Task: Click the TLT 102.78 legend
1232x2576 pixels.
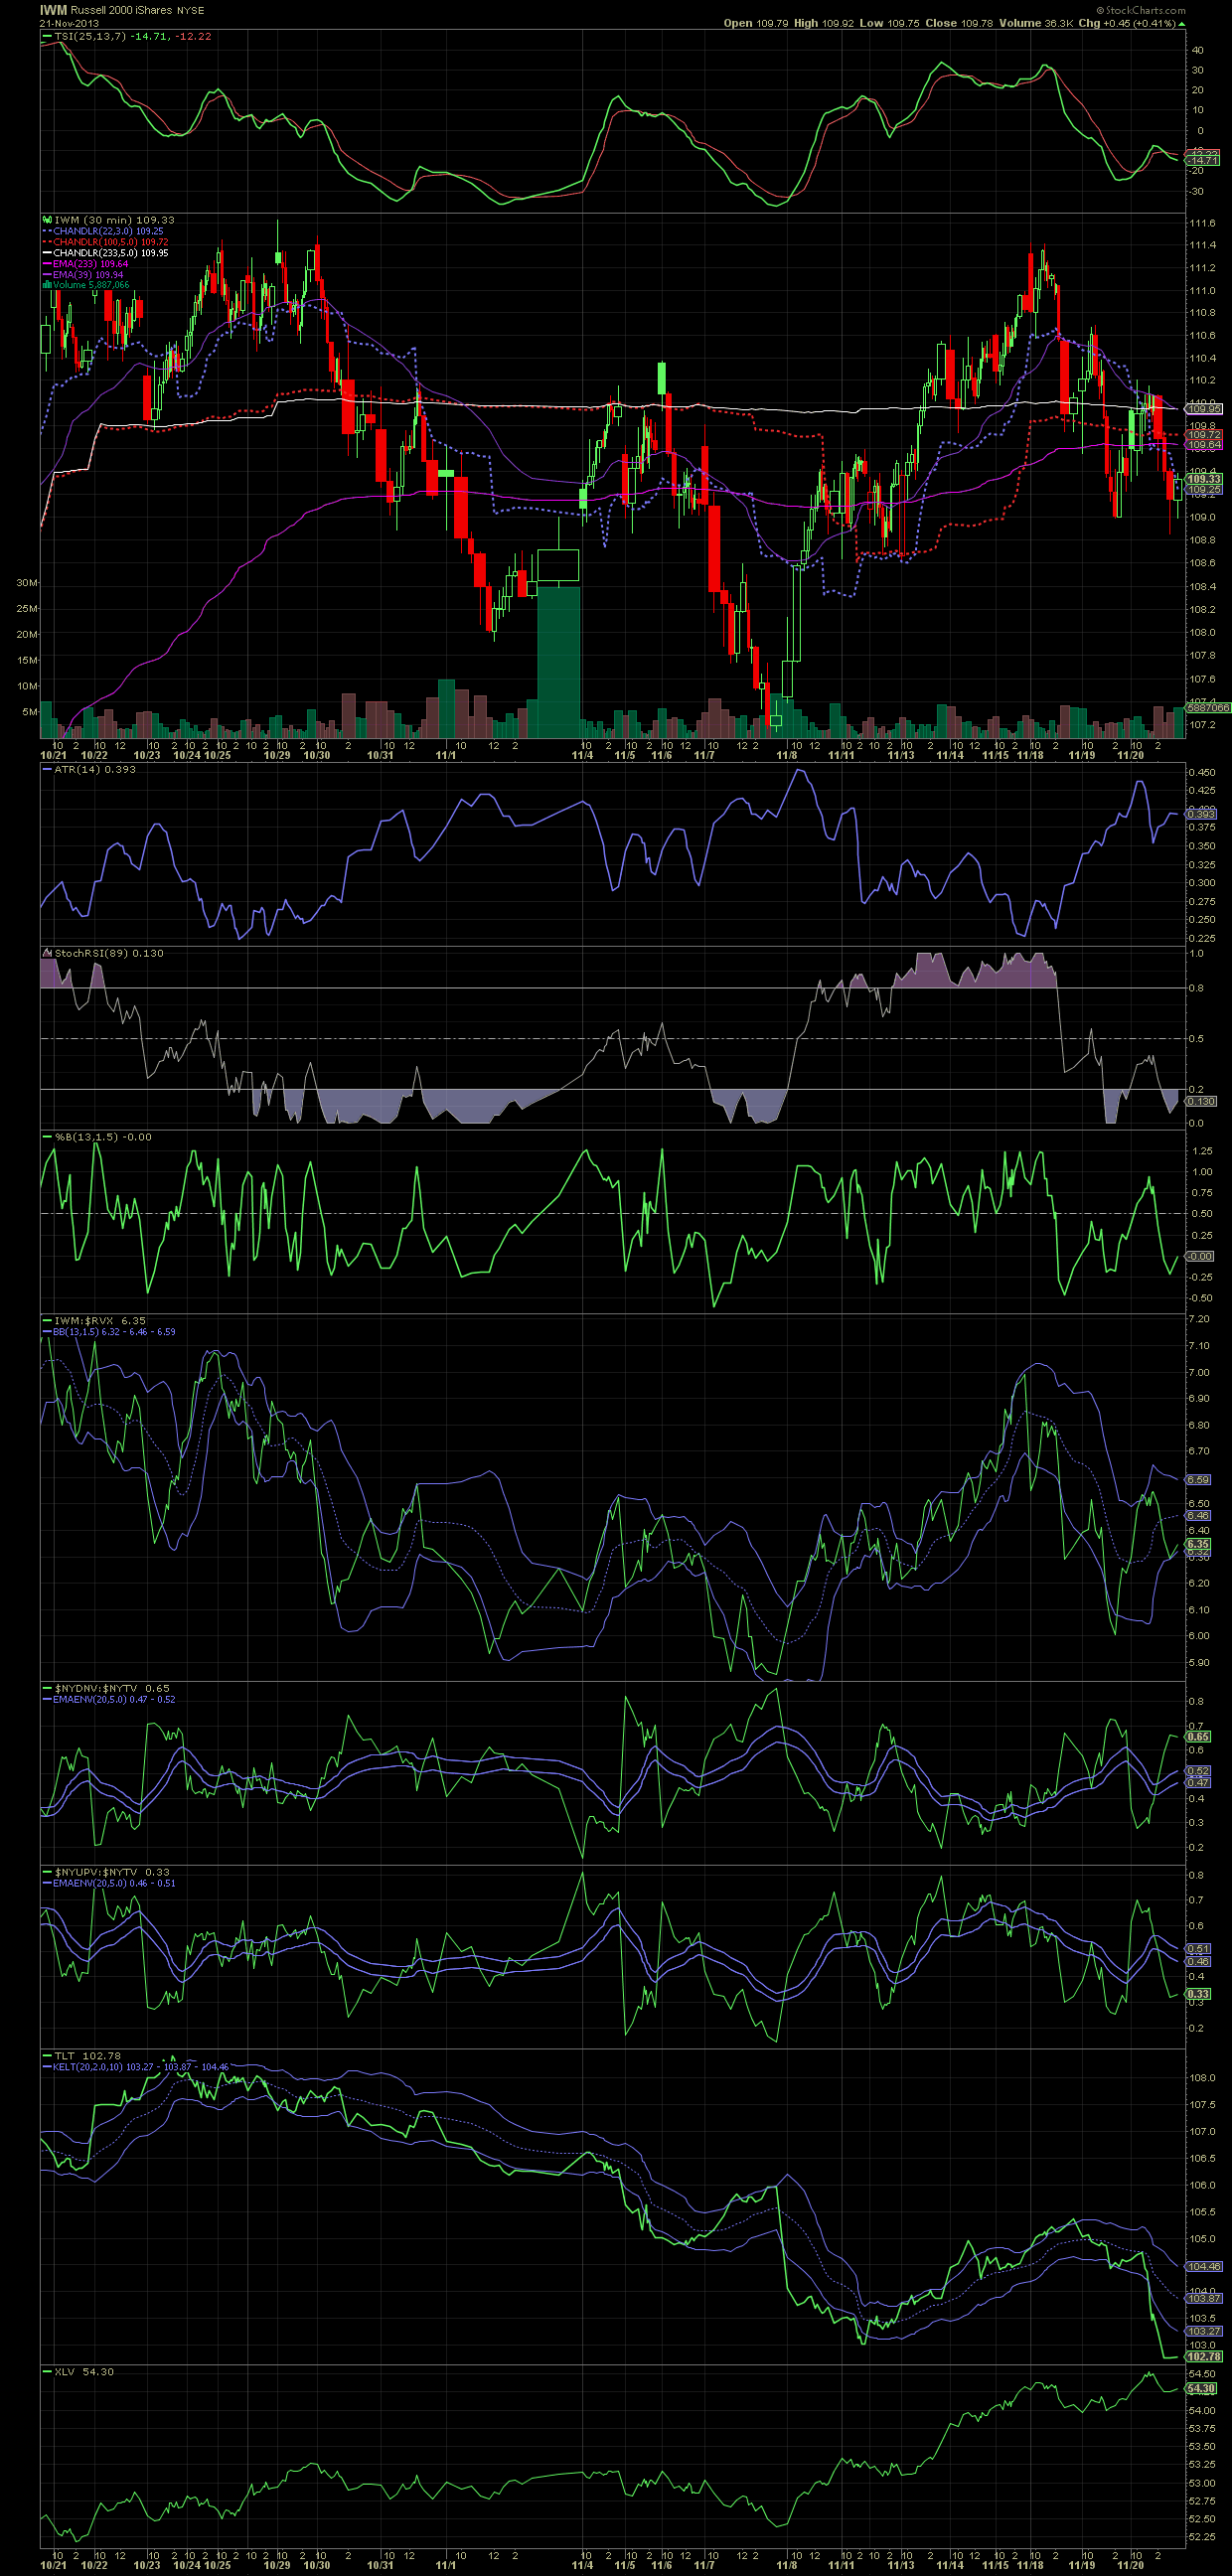Action: coord(81,2056)
